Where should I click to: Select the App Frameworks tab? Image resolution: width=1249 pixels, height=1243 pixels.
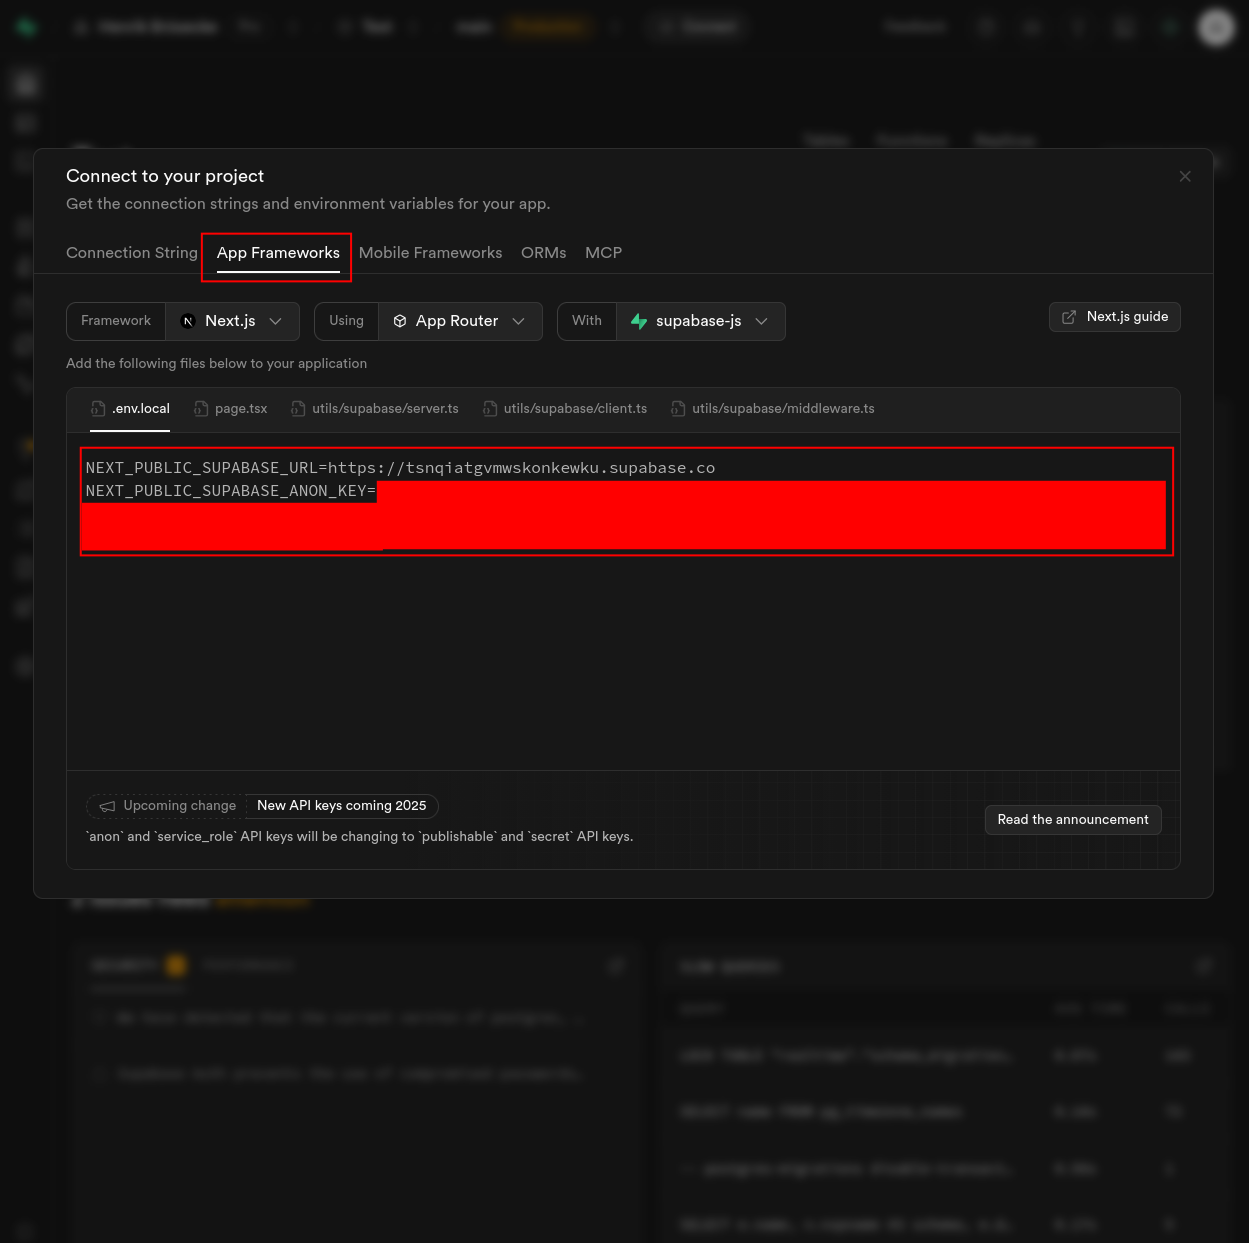pos(278,253)
